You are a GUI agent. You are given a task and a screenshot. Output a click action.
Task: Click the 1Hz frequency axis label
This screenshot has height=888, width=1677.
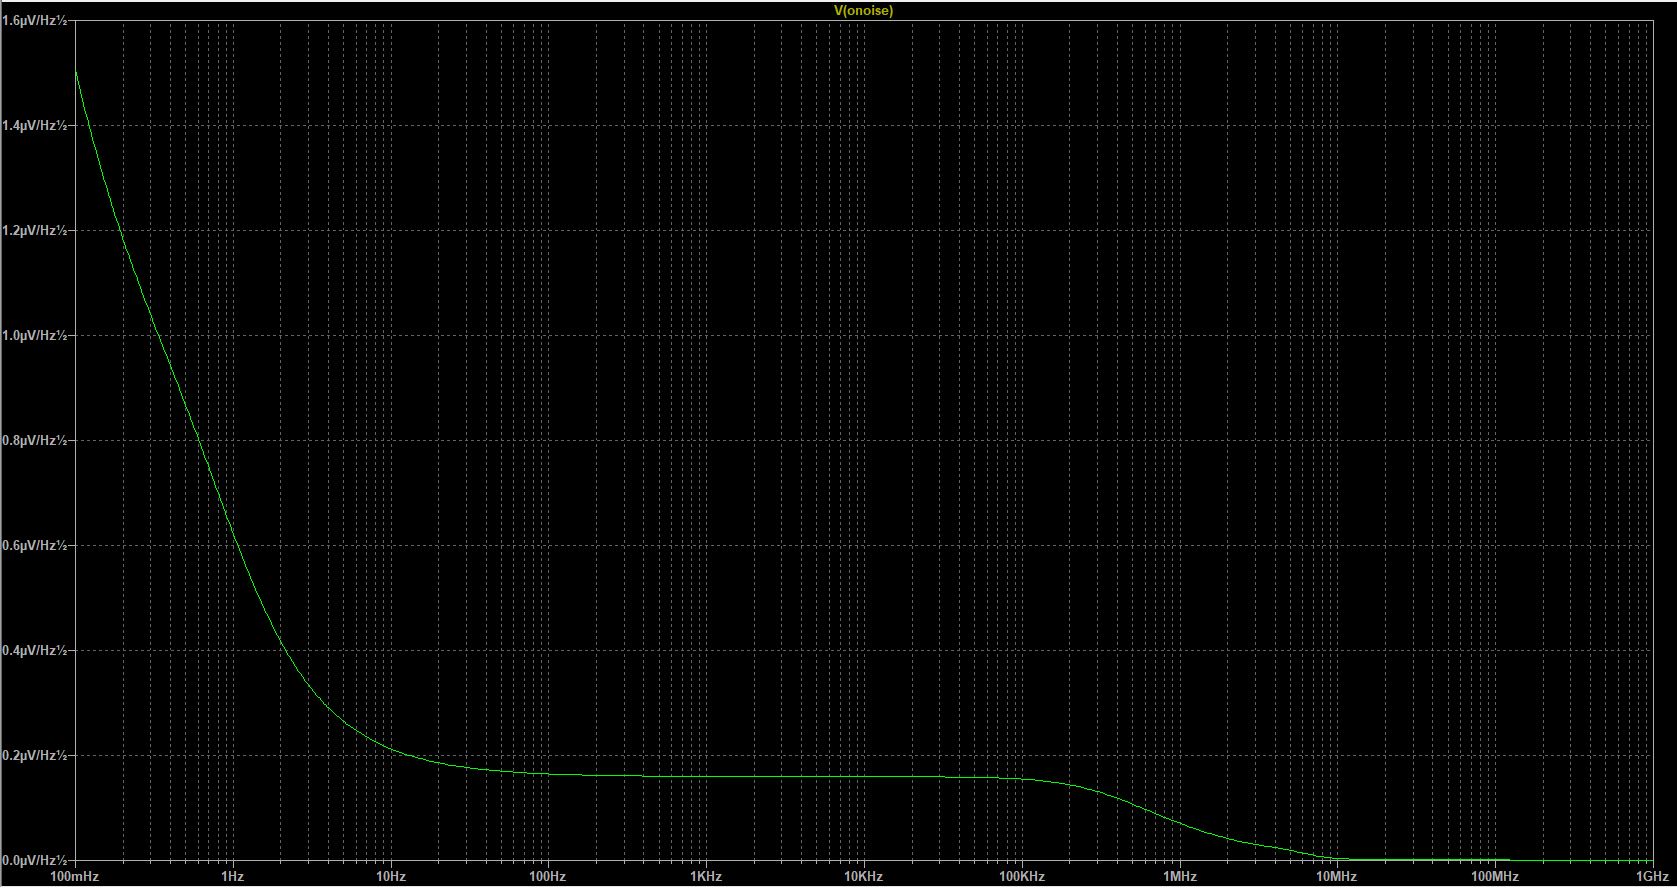[x=232, y=877]
